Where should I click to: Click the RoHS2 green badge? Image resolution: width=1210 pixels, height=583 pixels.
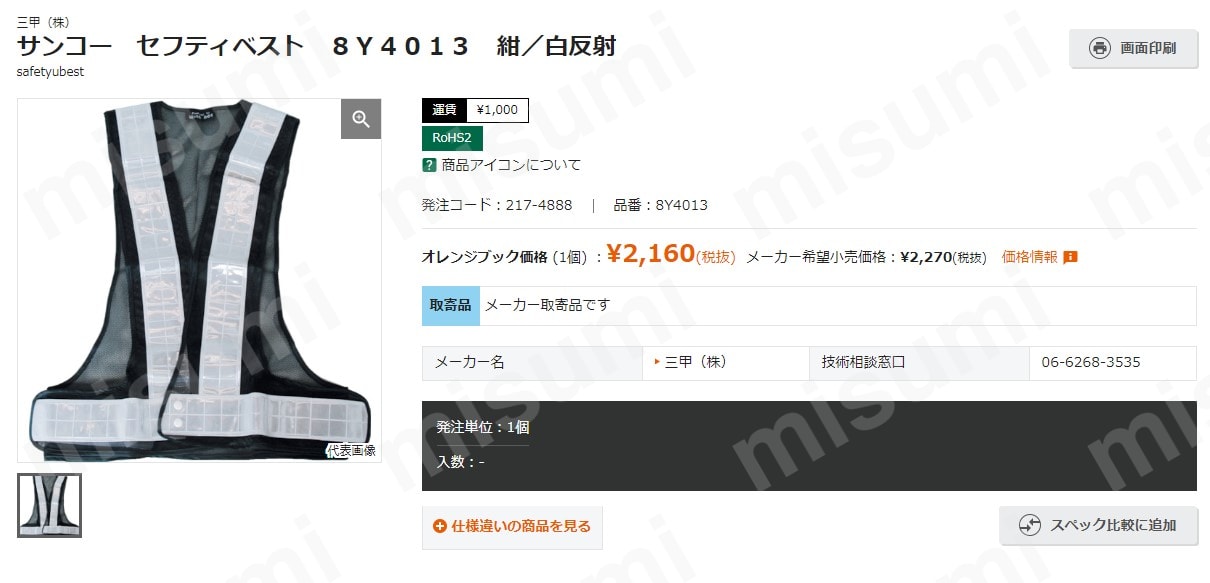[452, 138]
